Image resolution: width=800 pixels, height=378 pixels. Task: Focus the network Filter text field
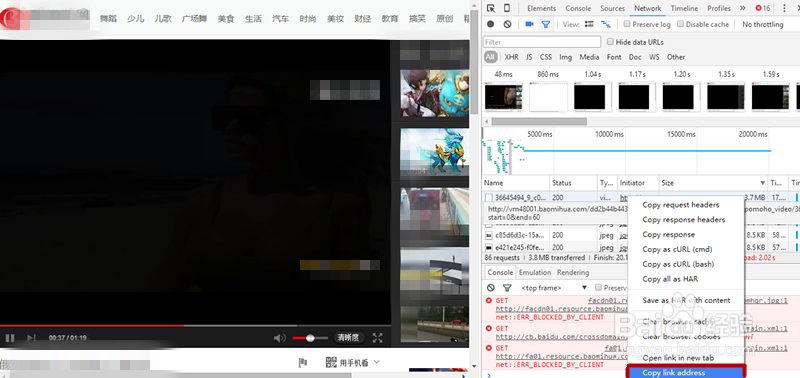coord(542,42)
